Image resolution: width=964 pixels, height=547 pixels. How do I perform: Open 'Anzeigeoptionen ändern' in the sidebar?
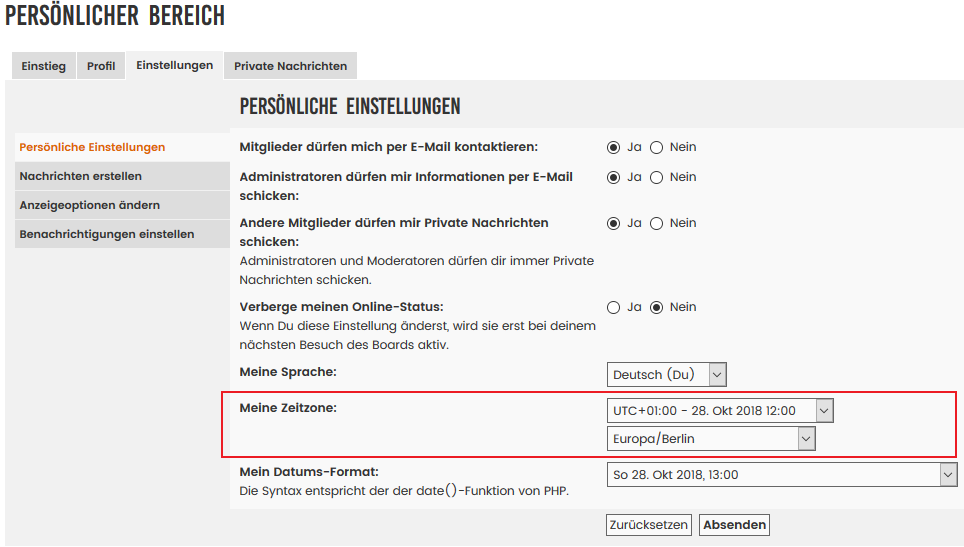(x=90, y=205)
